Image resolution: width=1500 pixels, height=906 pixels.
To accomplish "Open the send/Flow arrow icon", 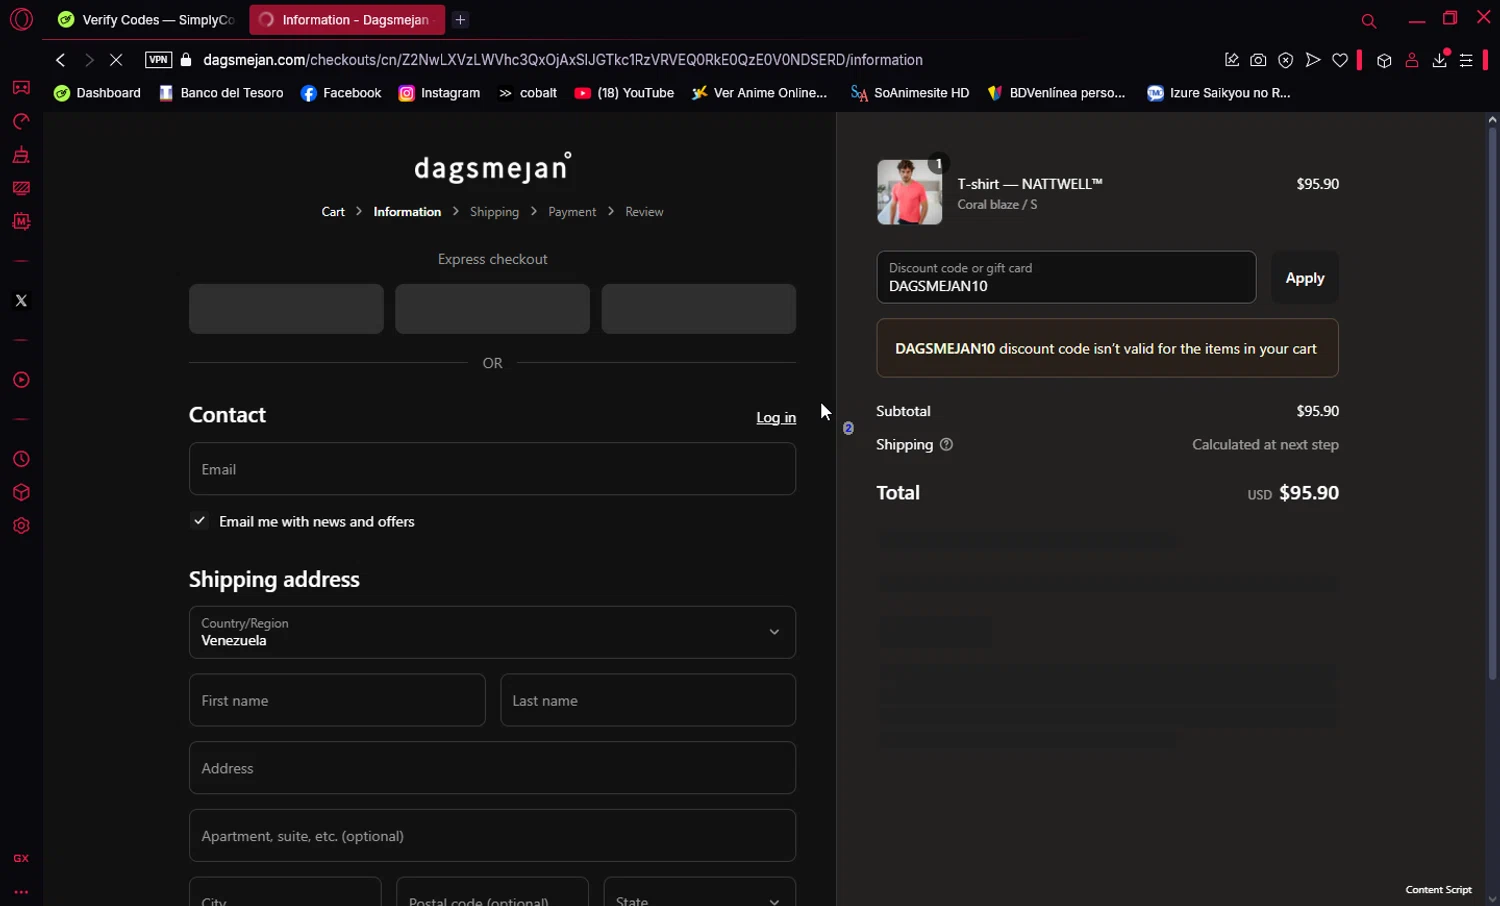I will (x=1313, y=60).
